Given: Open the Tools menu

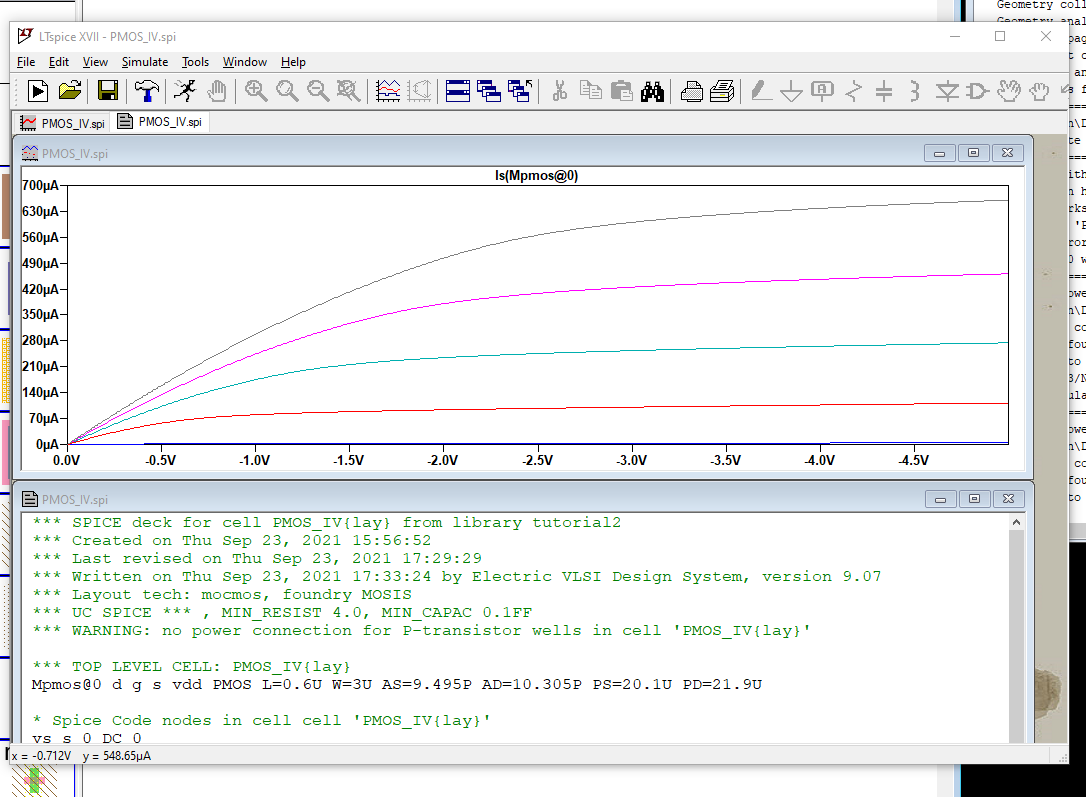Looking at the screenshot, I should (195, 62).
